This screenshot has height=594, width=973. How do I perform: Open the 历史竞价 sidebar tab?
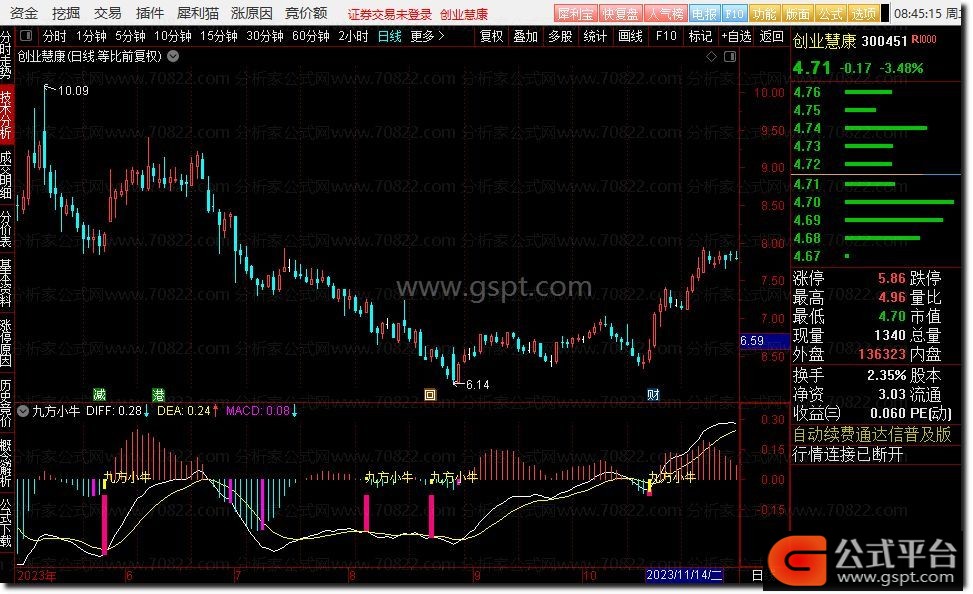[x=6, y=403]
